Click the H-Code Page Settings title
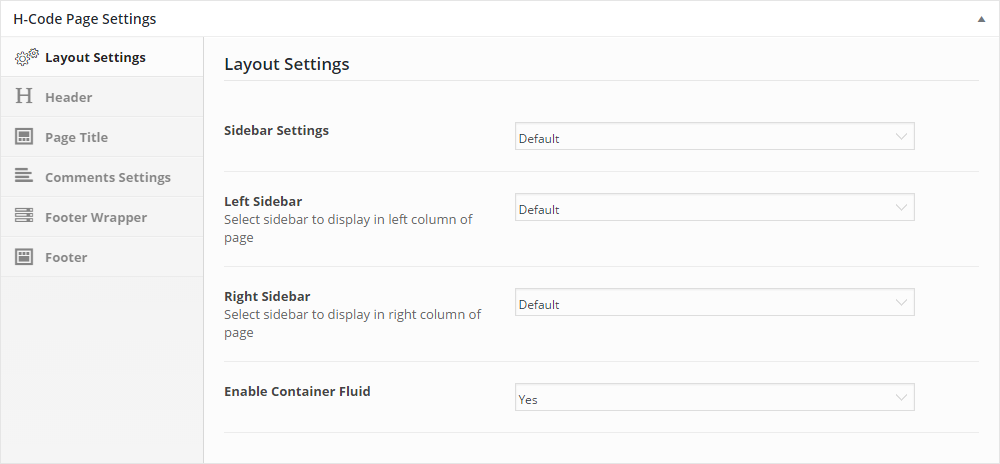The height and width of the screenshot is (464, 1000). click(x=84, y=19)
